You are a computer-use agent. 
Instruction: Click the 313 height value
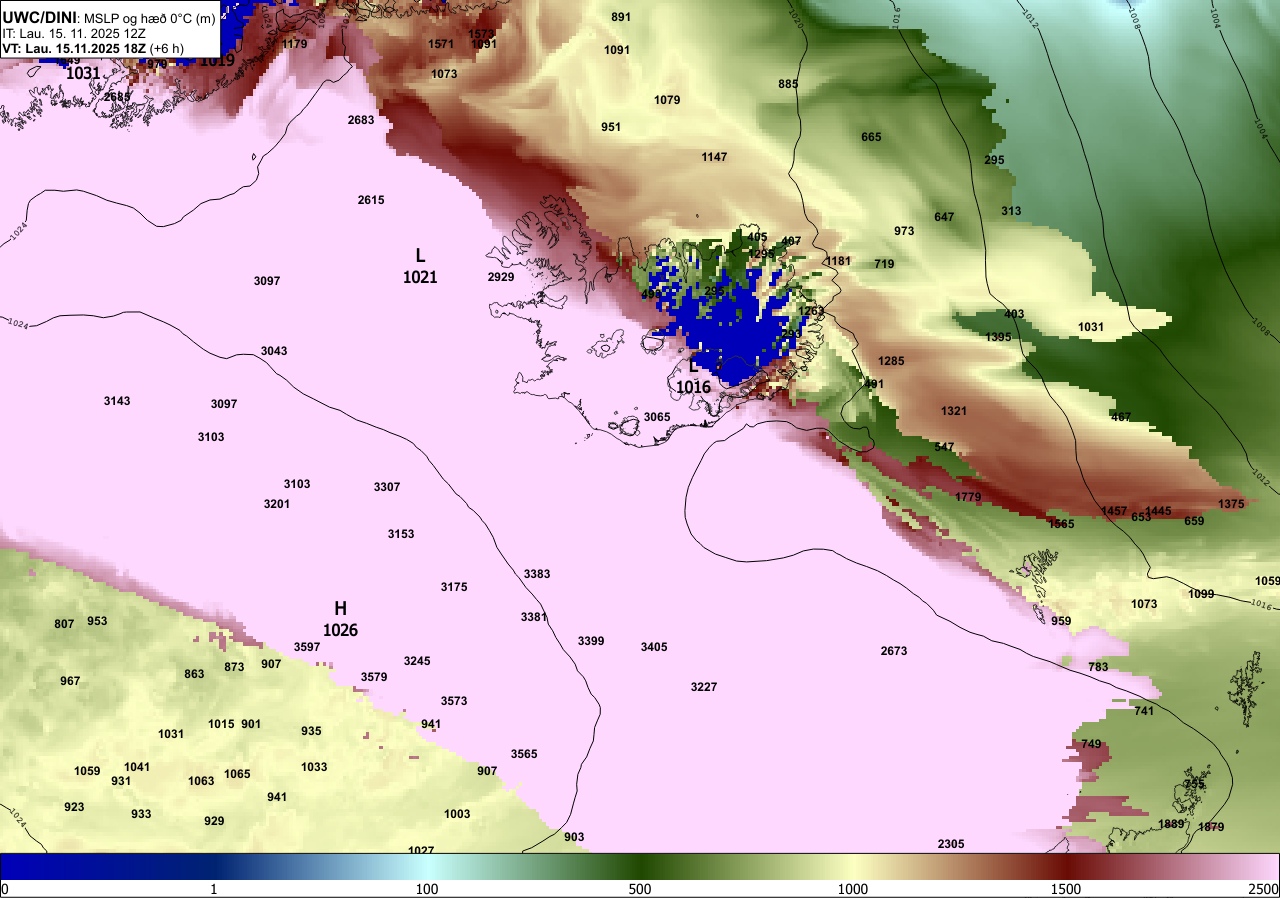[x=1011, y=211]
